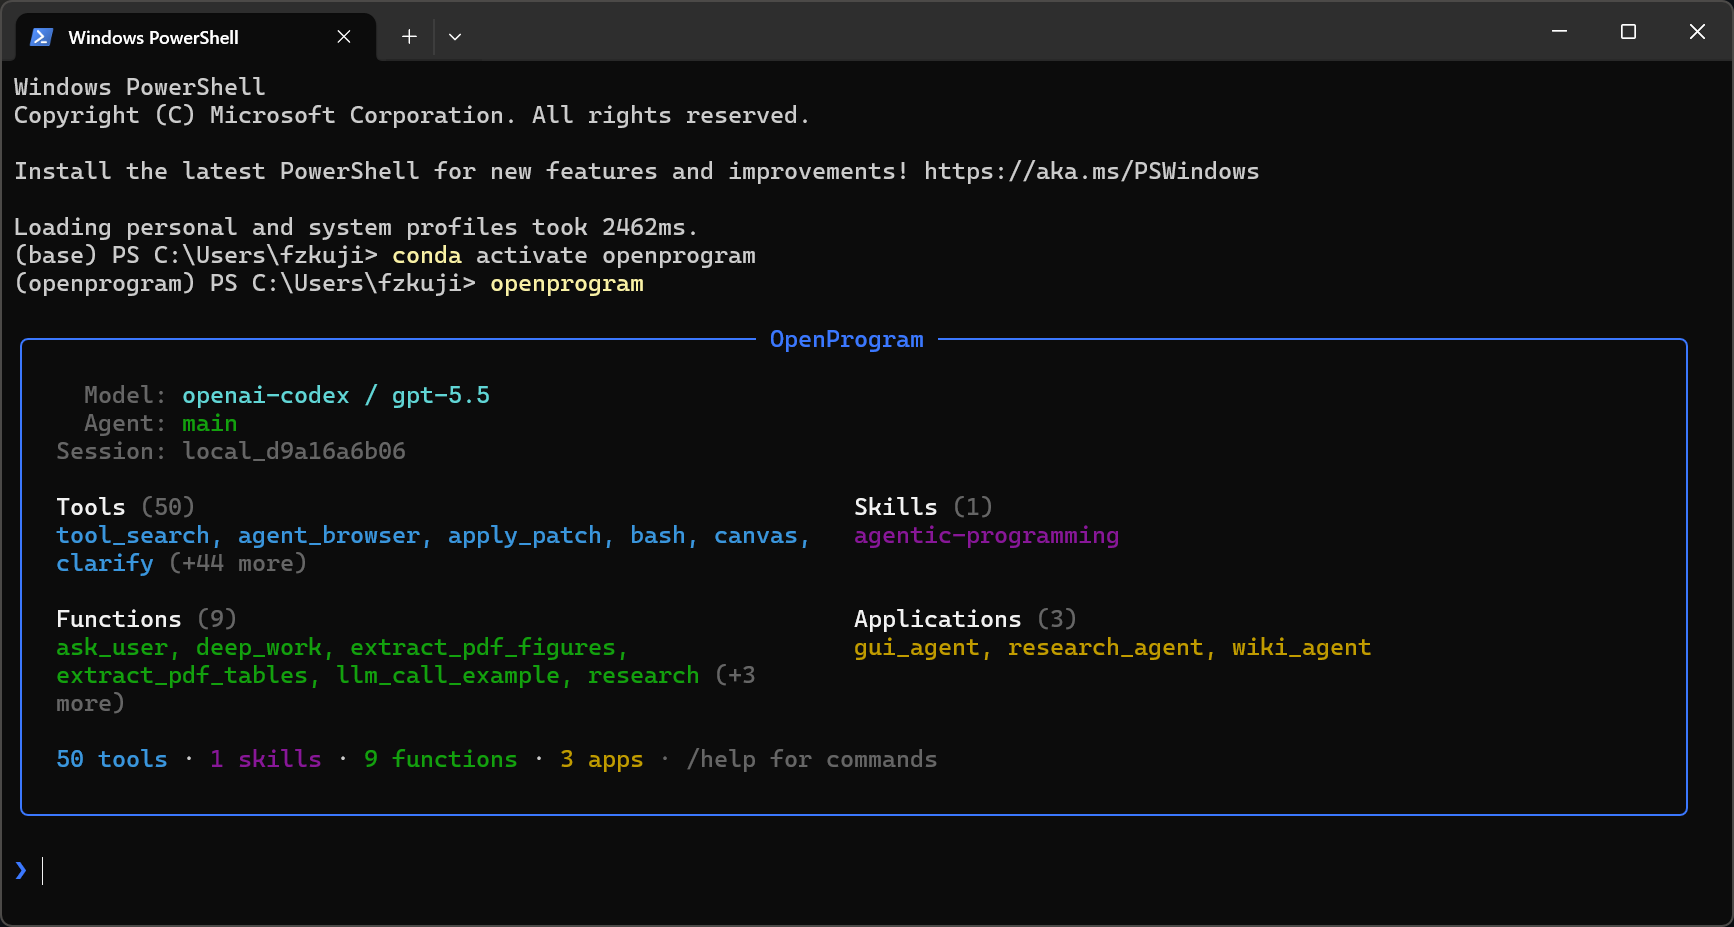Expand the new tab profile dropdown

pyautogui.click(x=455, y=37)
